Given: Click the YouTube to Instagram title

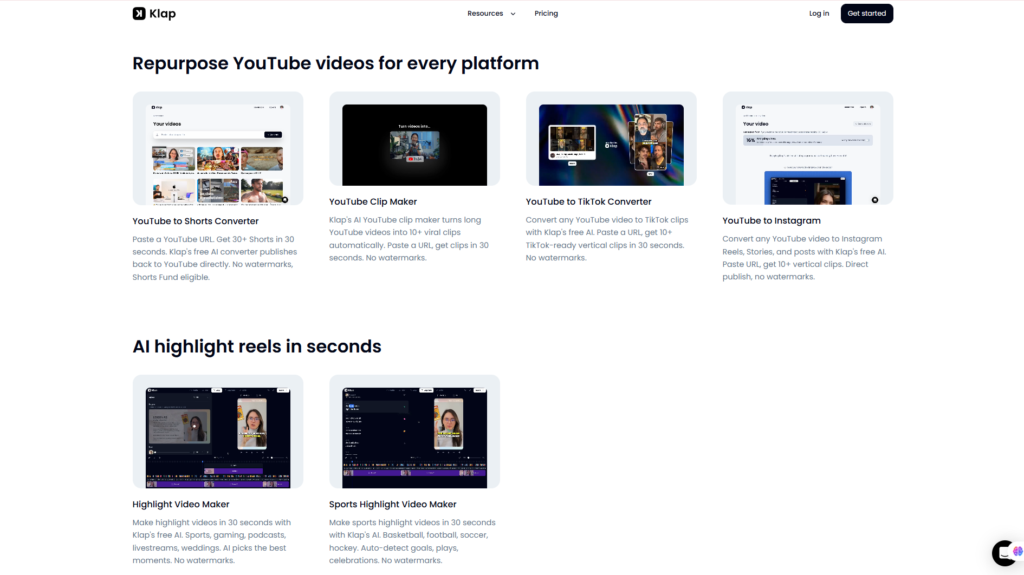Looking at the screenshot, I should [771, 221].
